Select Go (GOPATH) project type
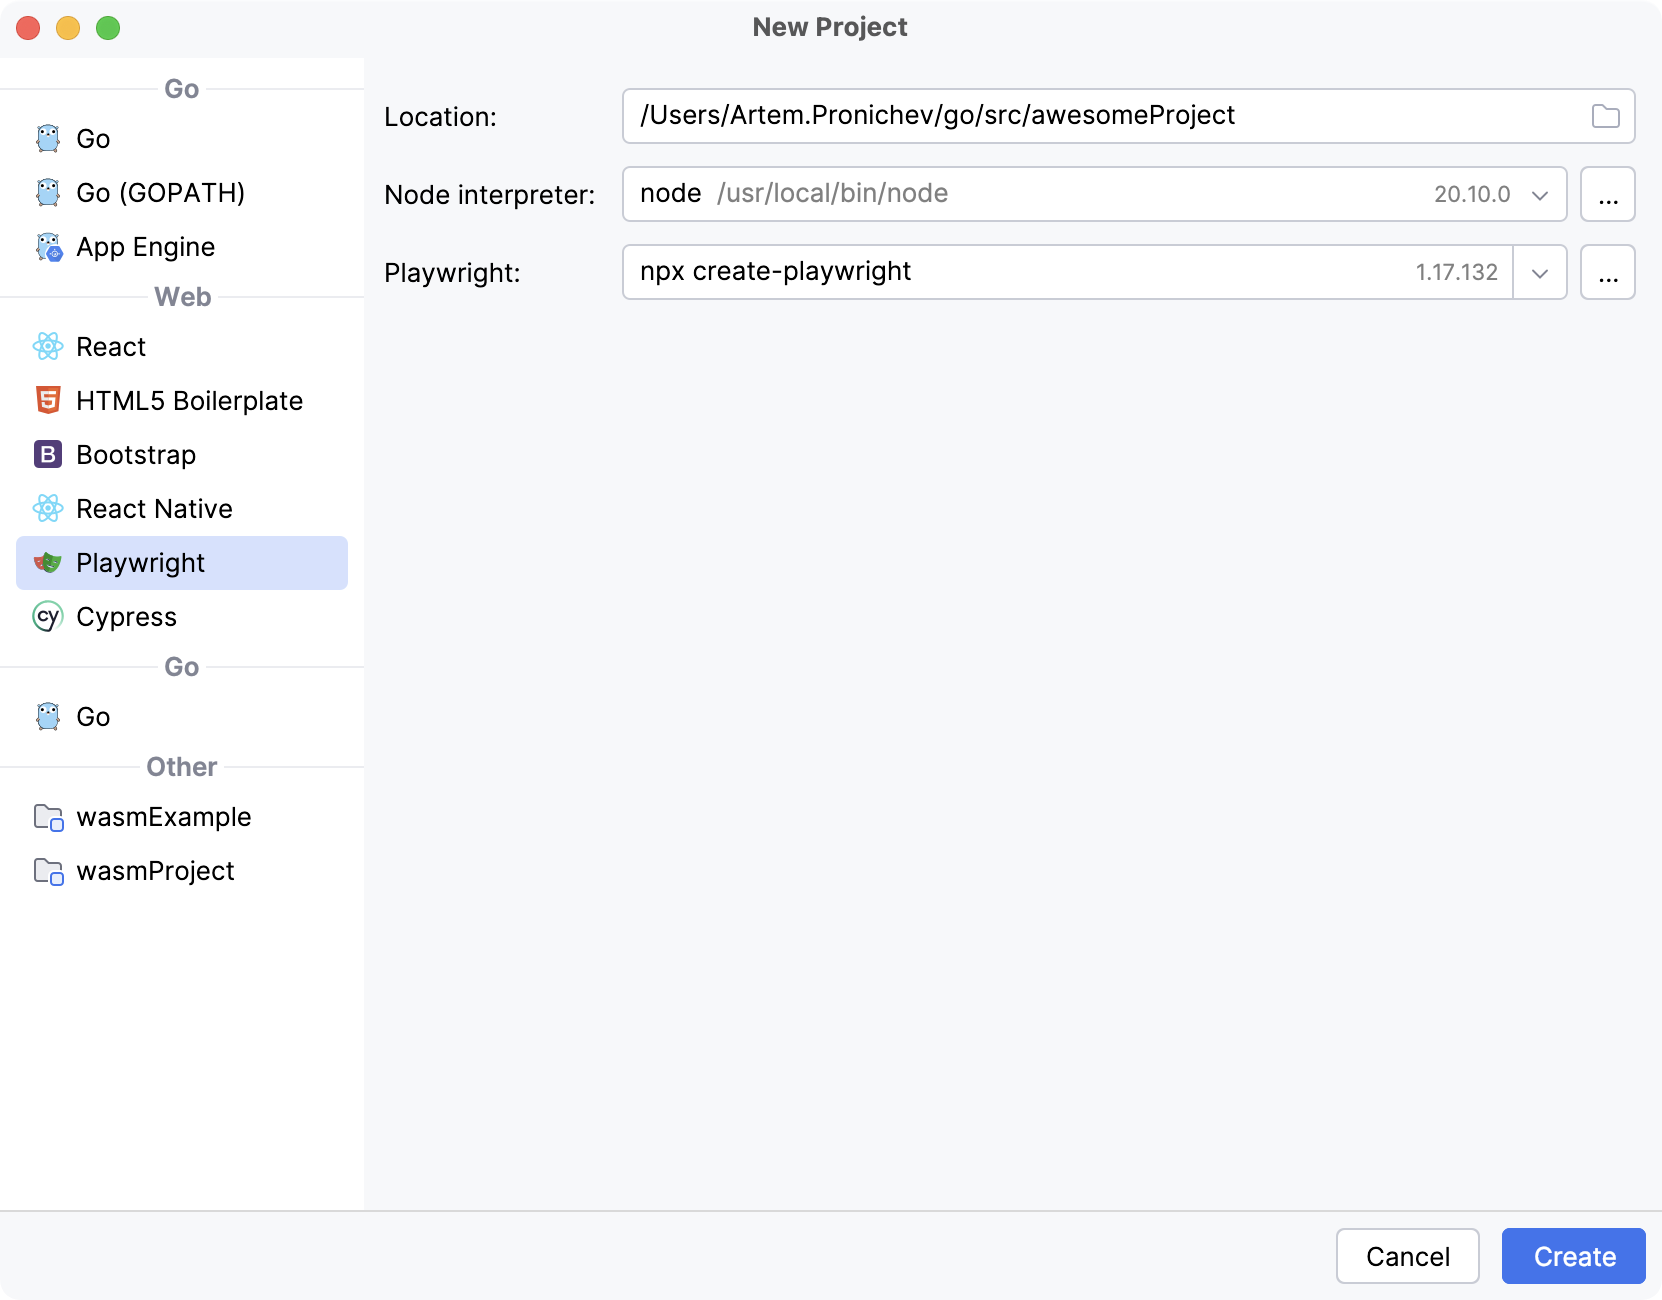The image size is (1662, 1300). click(x=160, y=193)
